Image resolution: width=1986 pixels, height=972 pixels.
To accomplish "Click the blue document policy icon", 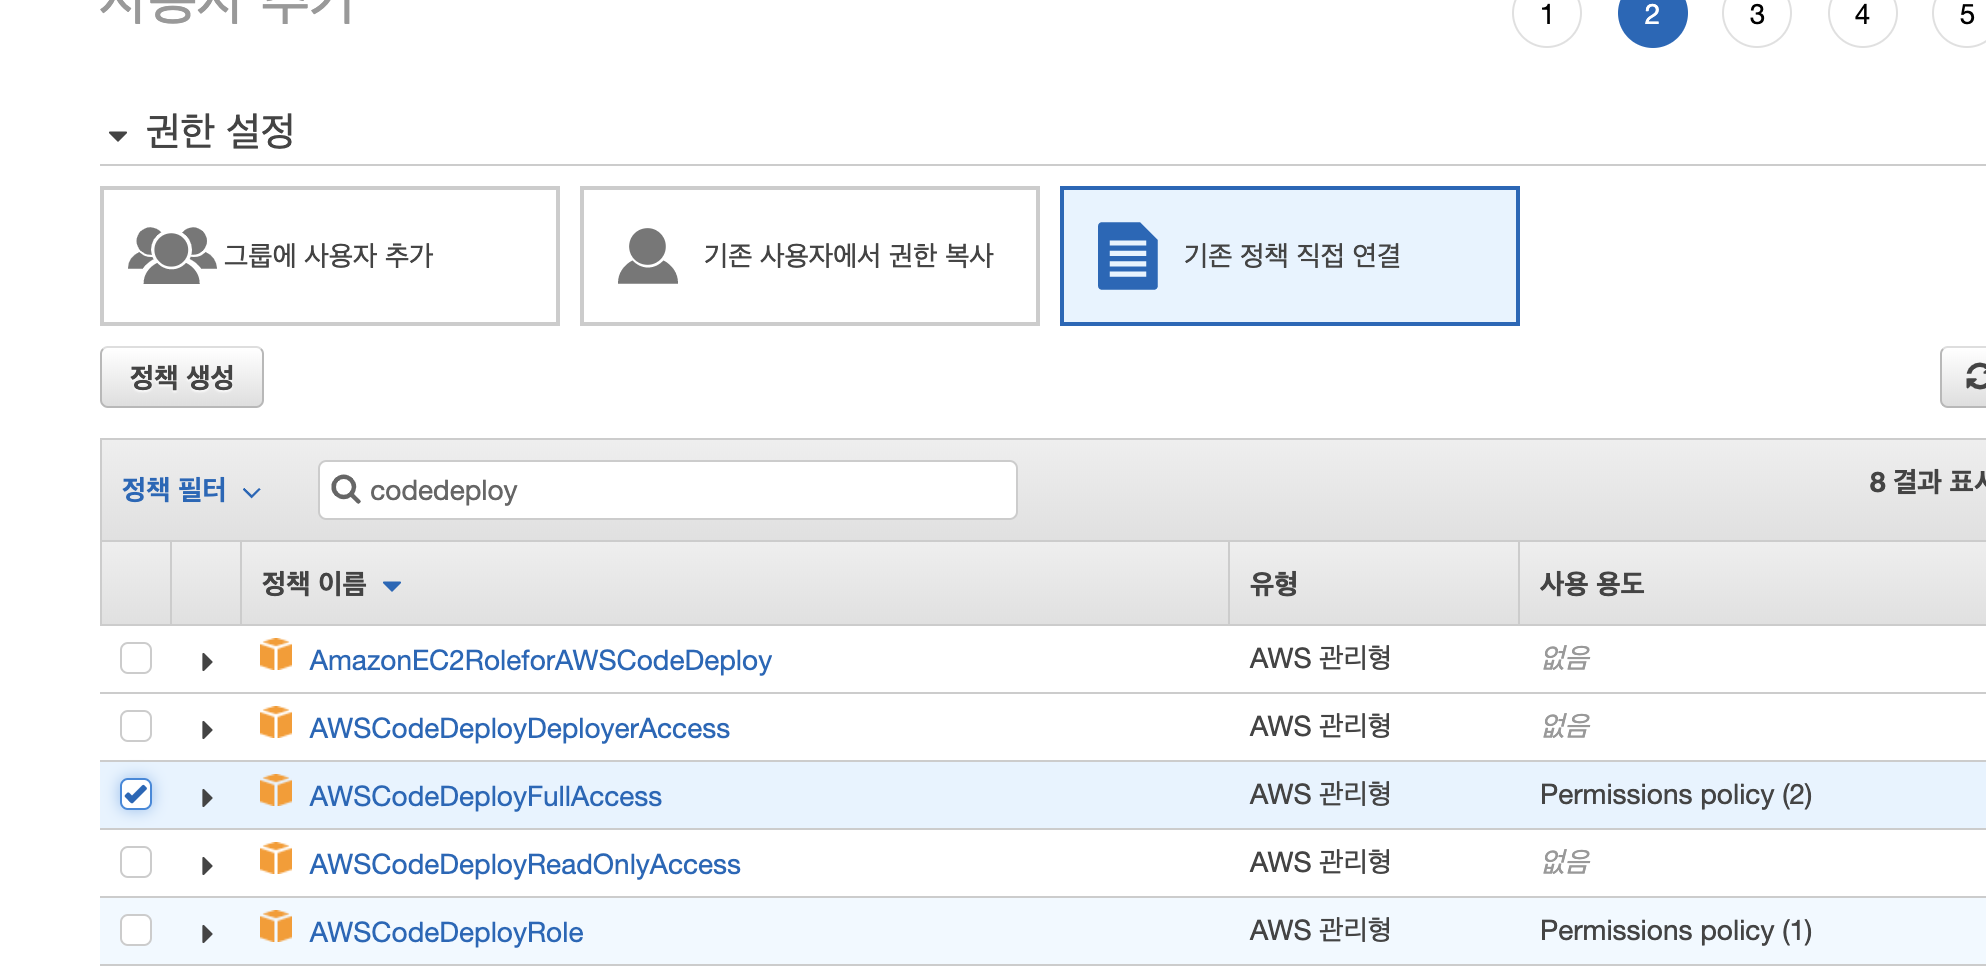I will point(1128,256).
